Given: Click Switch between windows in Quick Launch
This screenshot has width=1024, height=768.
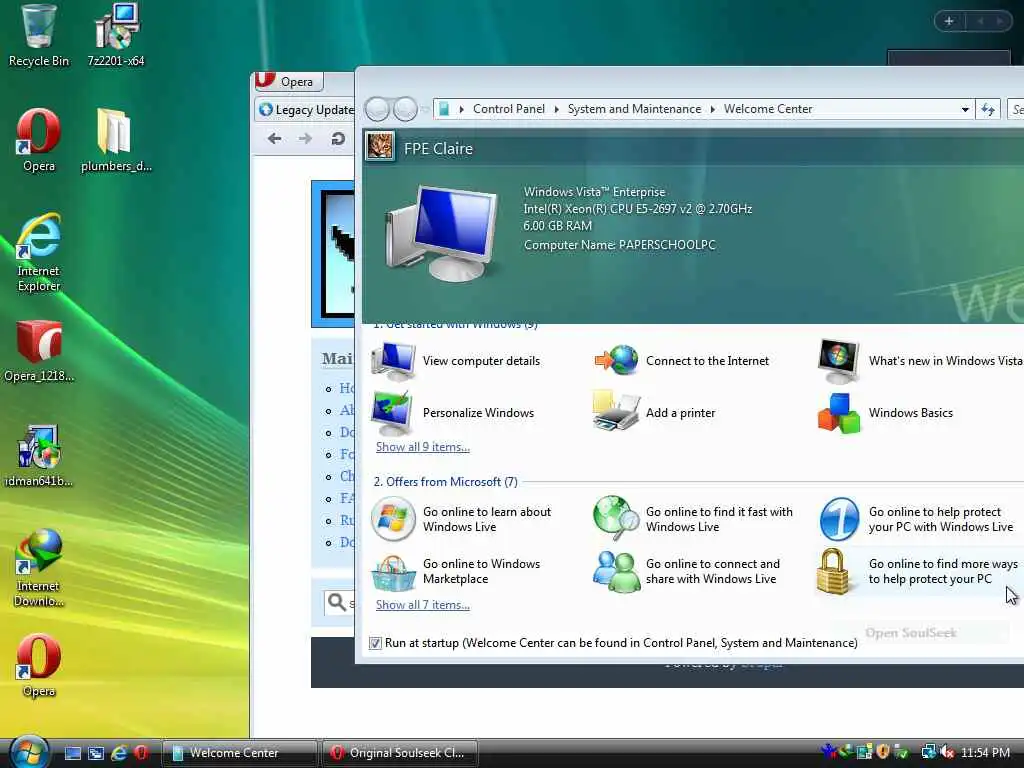Looking at the screenshot, I should pyautogui.click(x=96, y=753).
